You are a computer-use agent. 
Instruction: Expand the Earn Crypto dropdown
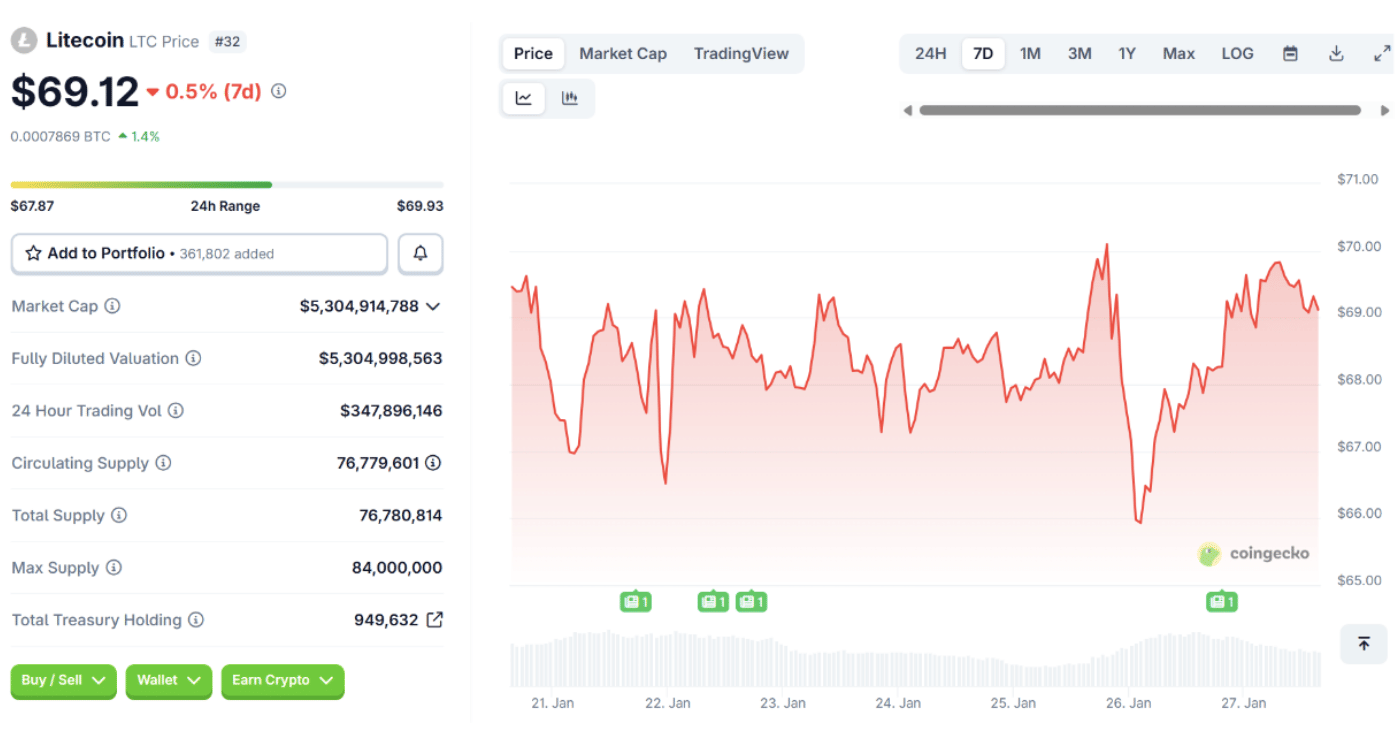282,681
